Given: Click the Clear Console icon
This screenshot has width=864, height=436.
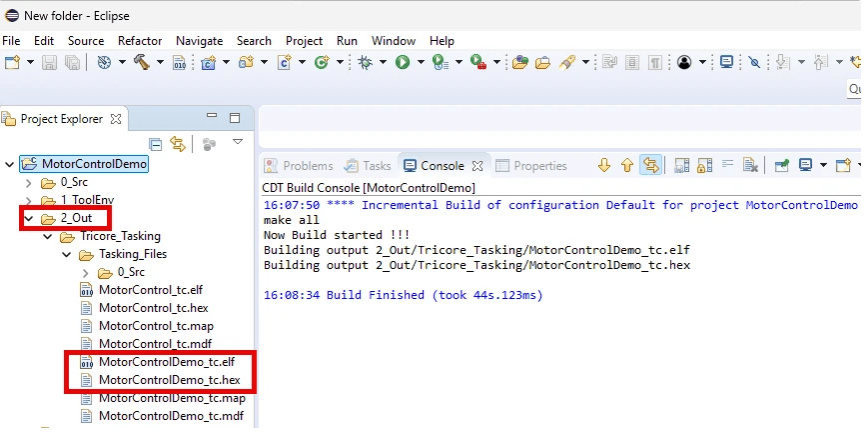Looking at the screenshot, I should pos(750,165).
